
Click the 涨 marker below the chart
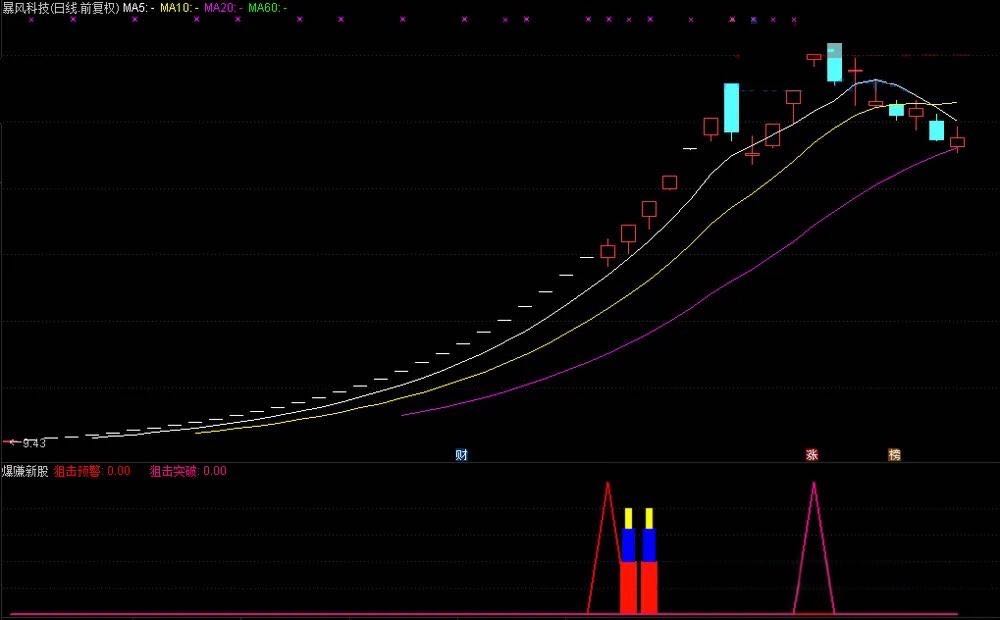[812, 455]
